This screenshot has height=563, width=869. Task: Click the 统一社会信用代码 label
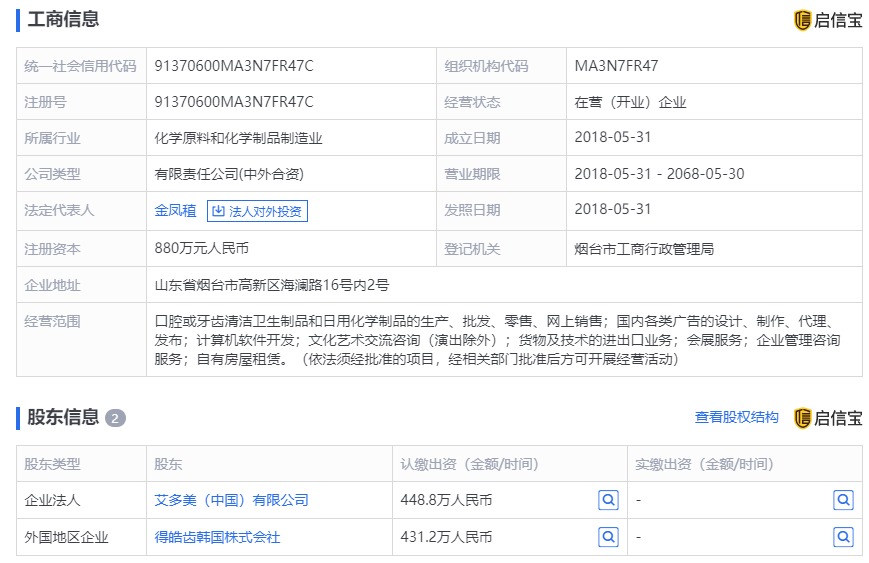point(80,66)
